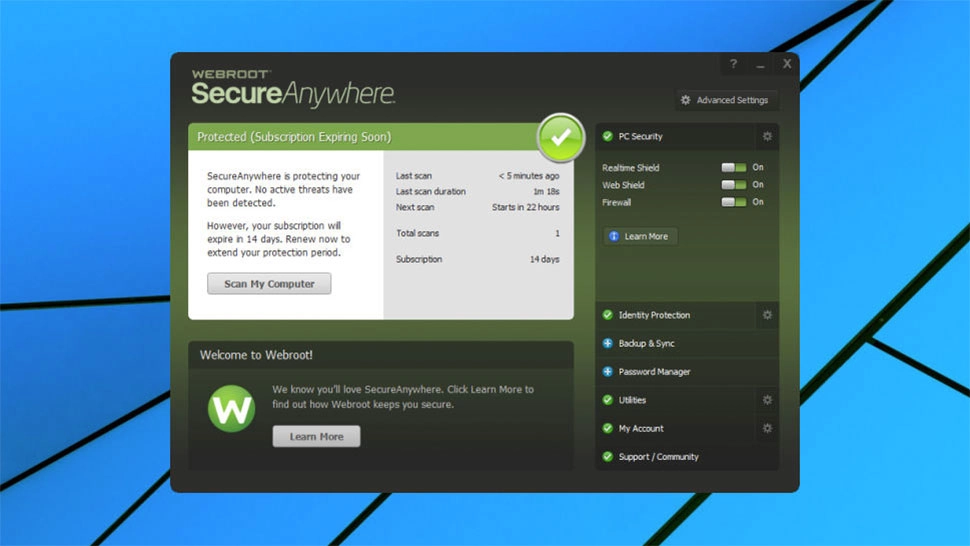Viewport: 970px width, 546px height.
Task: Click the Scan My Computer button
Action: pyautogui.click(x=269, y=284)
